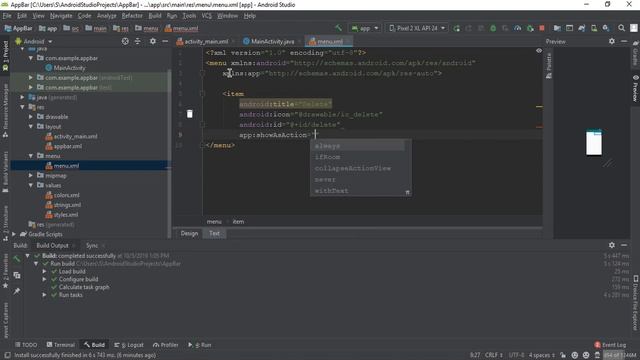Click the Search Everywhere magnifier icon
The height and width of the screenshot is (360, 640).
pos(621,28)
